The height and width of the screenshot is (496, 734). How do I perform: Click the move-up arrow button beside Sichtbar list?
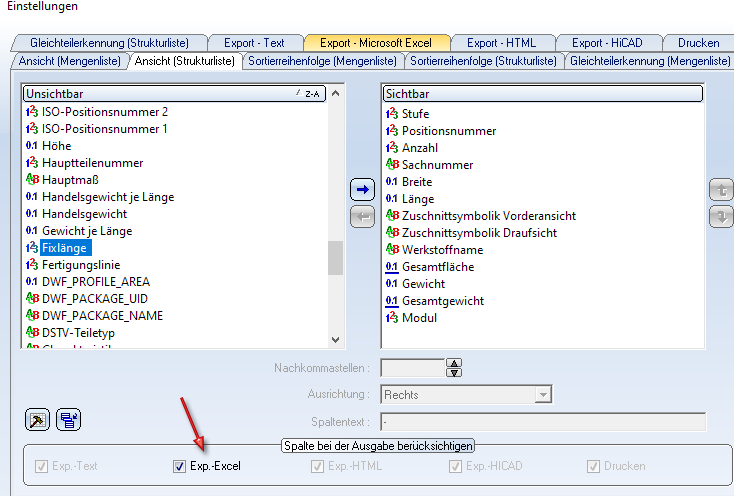point(721,190)
